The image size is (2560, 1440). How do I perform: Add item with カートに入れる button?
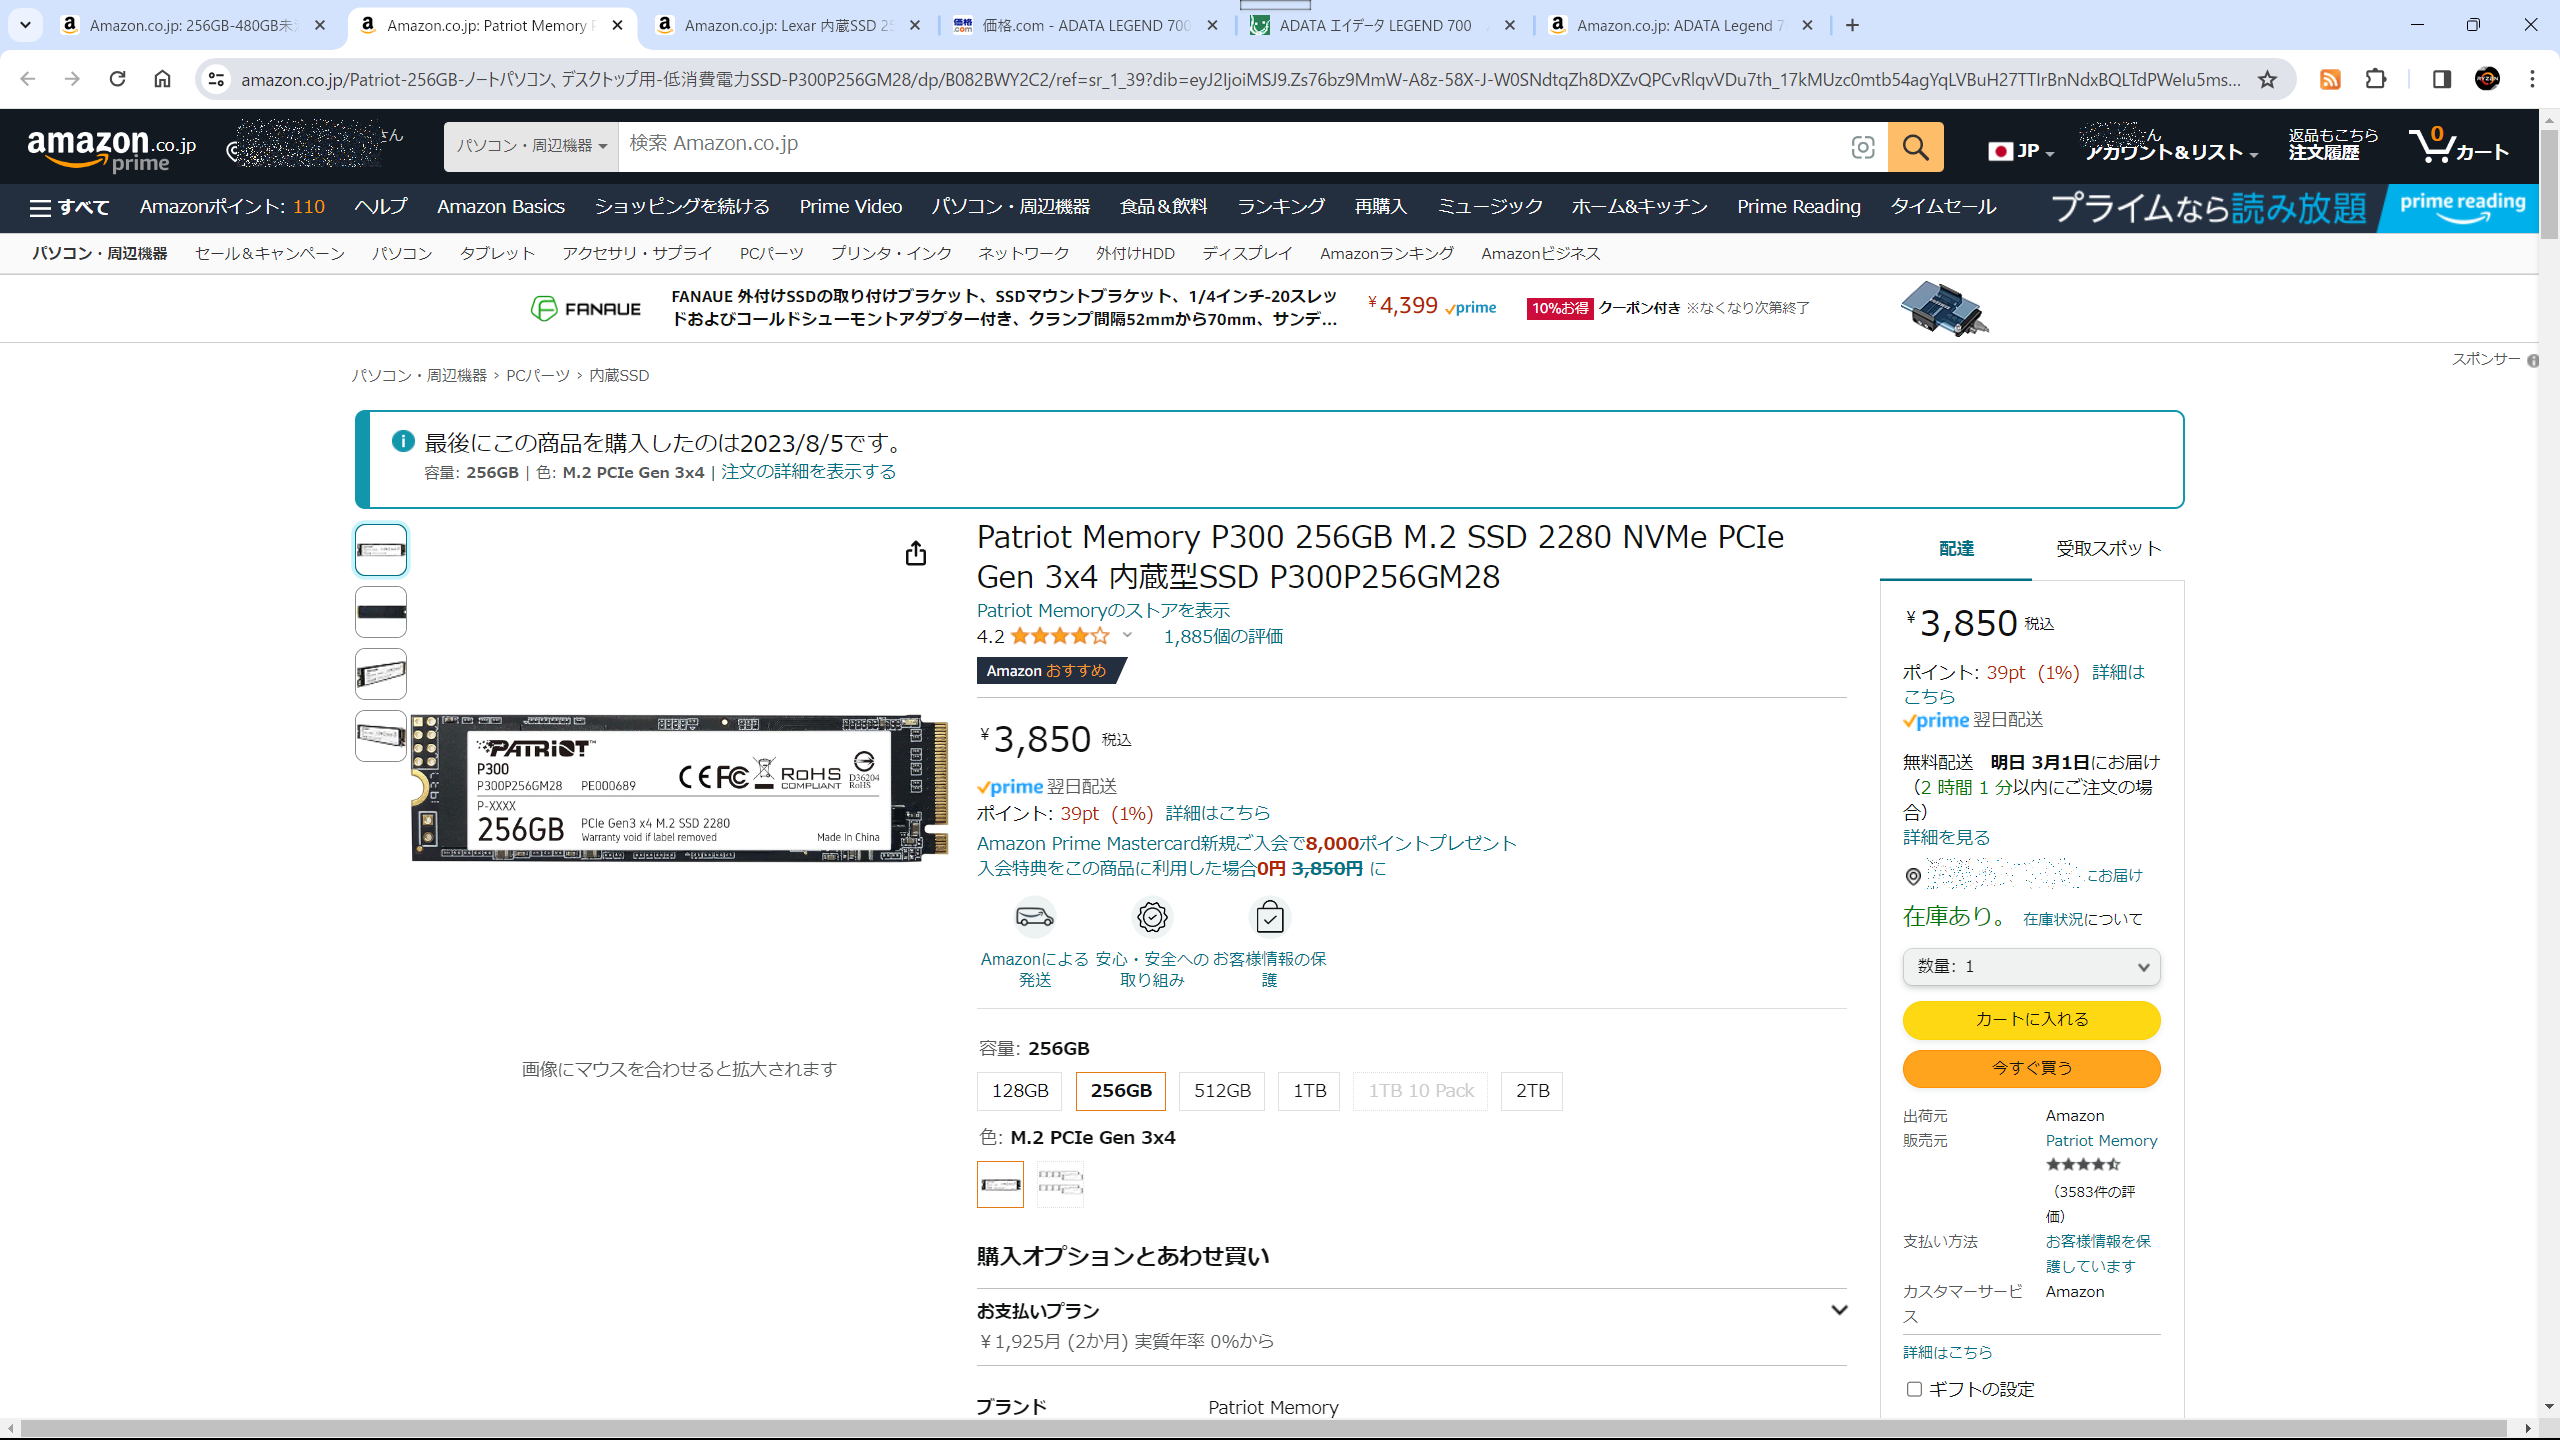[2031, 1020]
